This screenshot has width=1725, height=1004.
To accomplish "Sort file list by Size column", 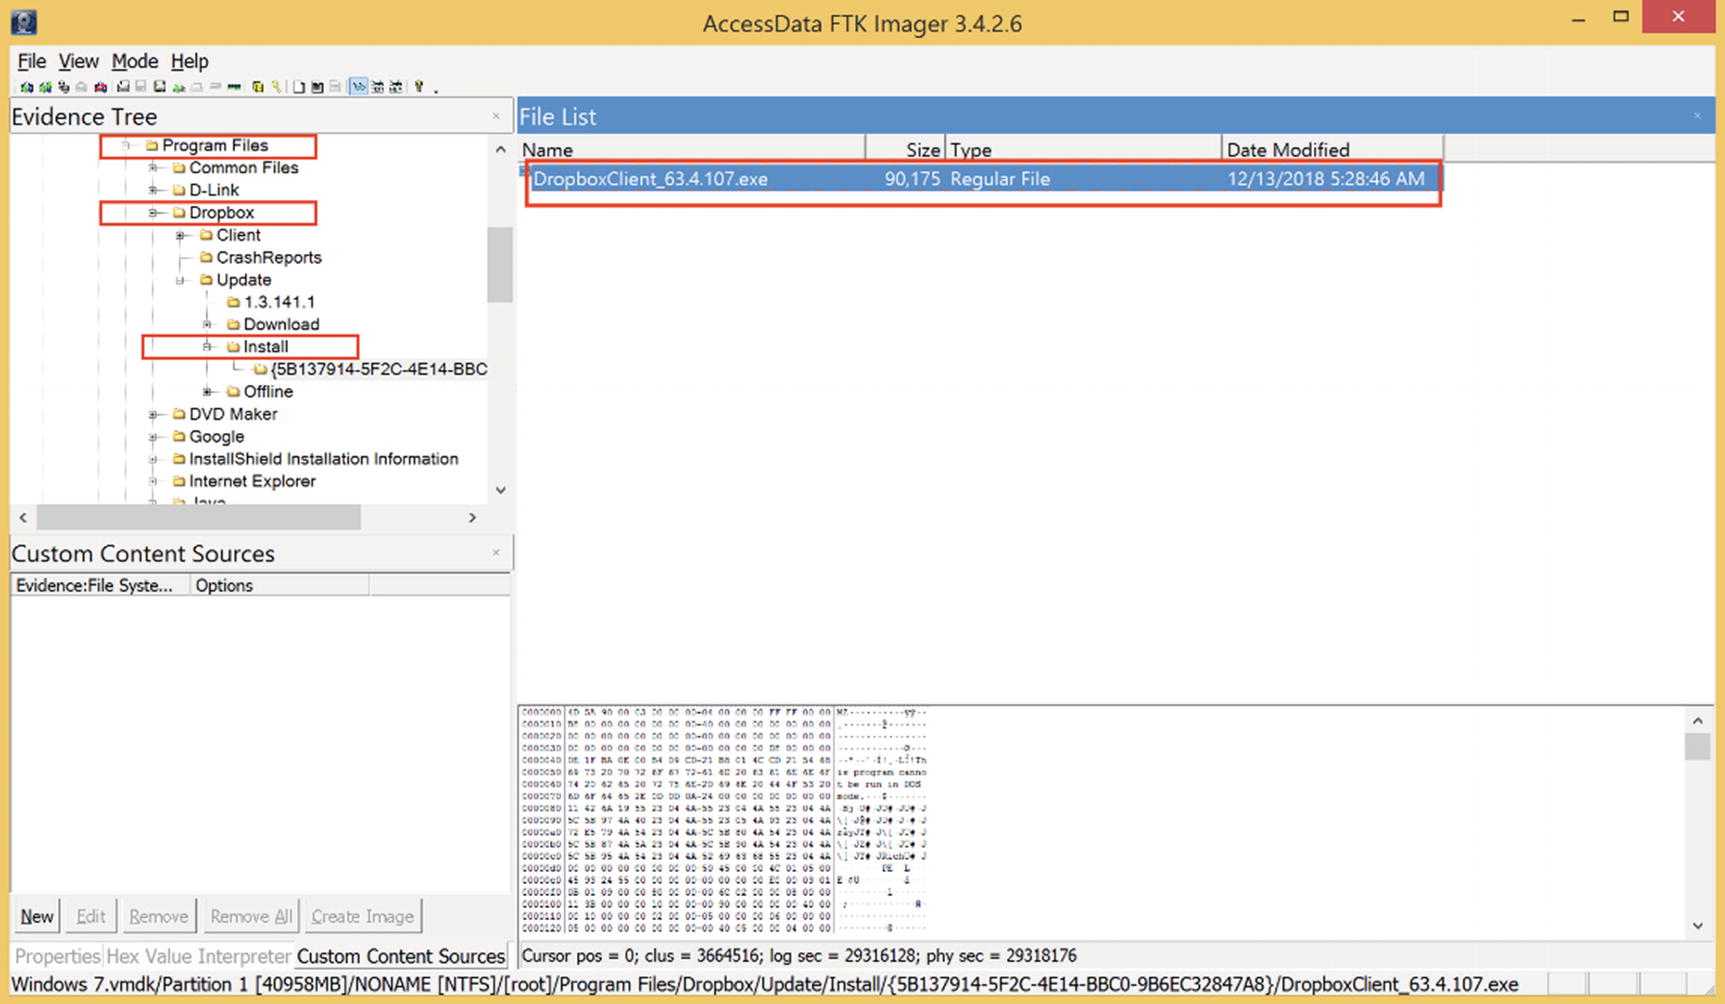I will (905, 149).
